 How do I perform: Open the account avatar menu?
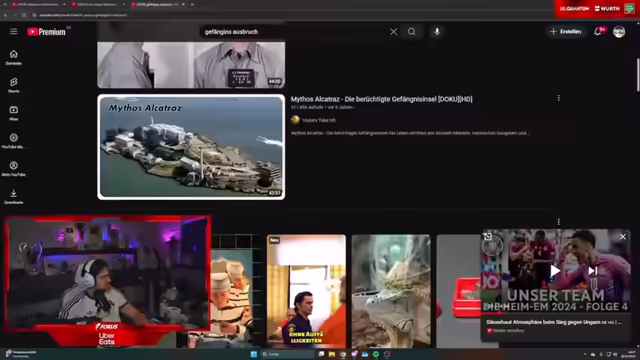[619, 31]
